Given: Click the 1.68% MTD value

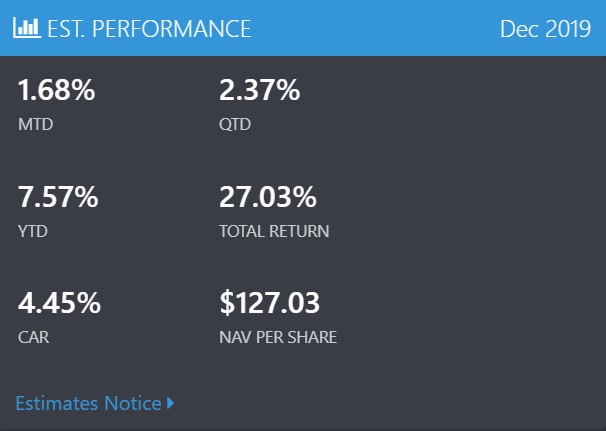Looking at the screenshot, I should coord(56,90).
